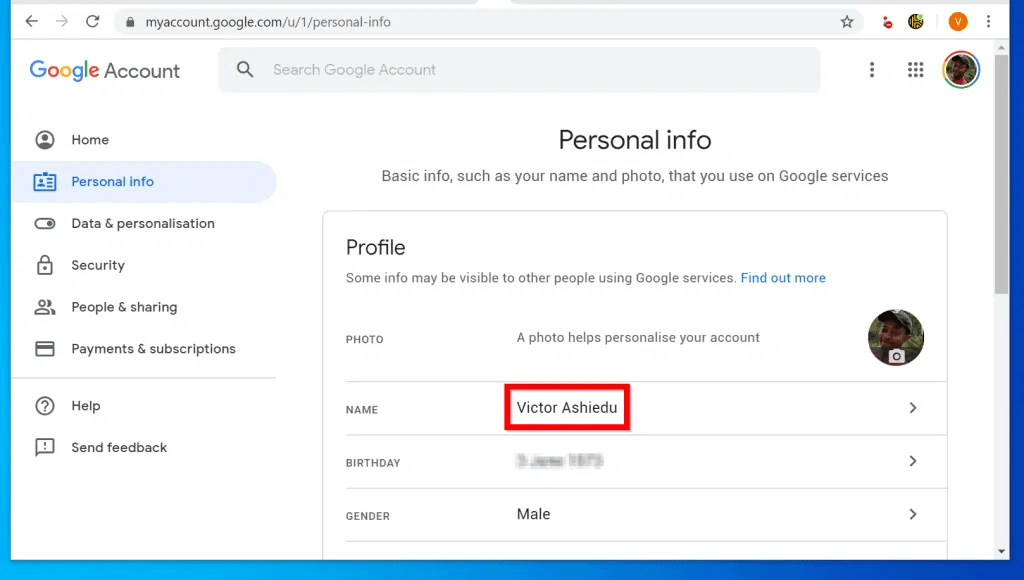
Task: Open People & sharing via its sidebar icon
Action: [x=45, y=307]
